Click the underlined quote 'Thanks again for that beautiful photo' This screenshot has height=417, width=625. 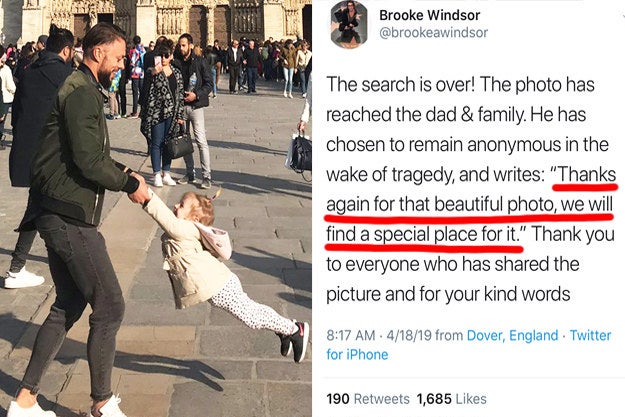471,190
